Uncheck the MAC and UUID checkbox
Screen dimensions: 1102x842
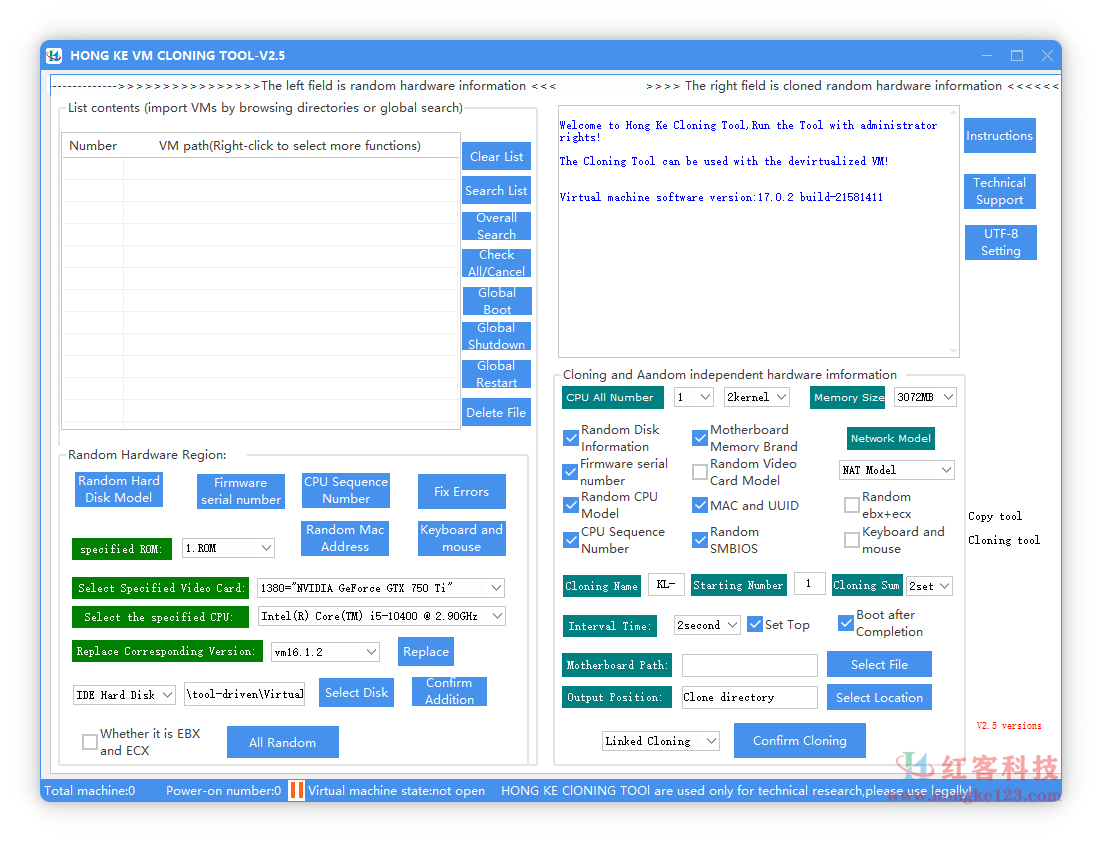(700, 505)
